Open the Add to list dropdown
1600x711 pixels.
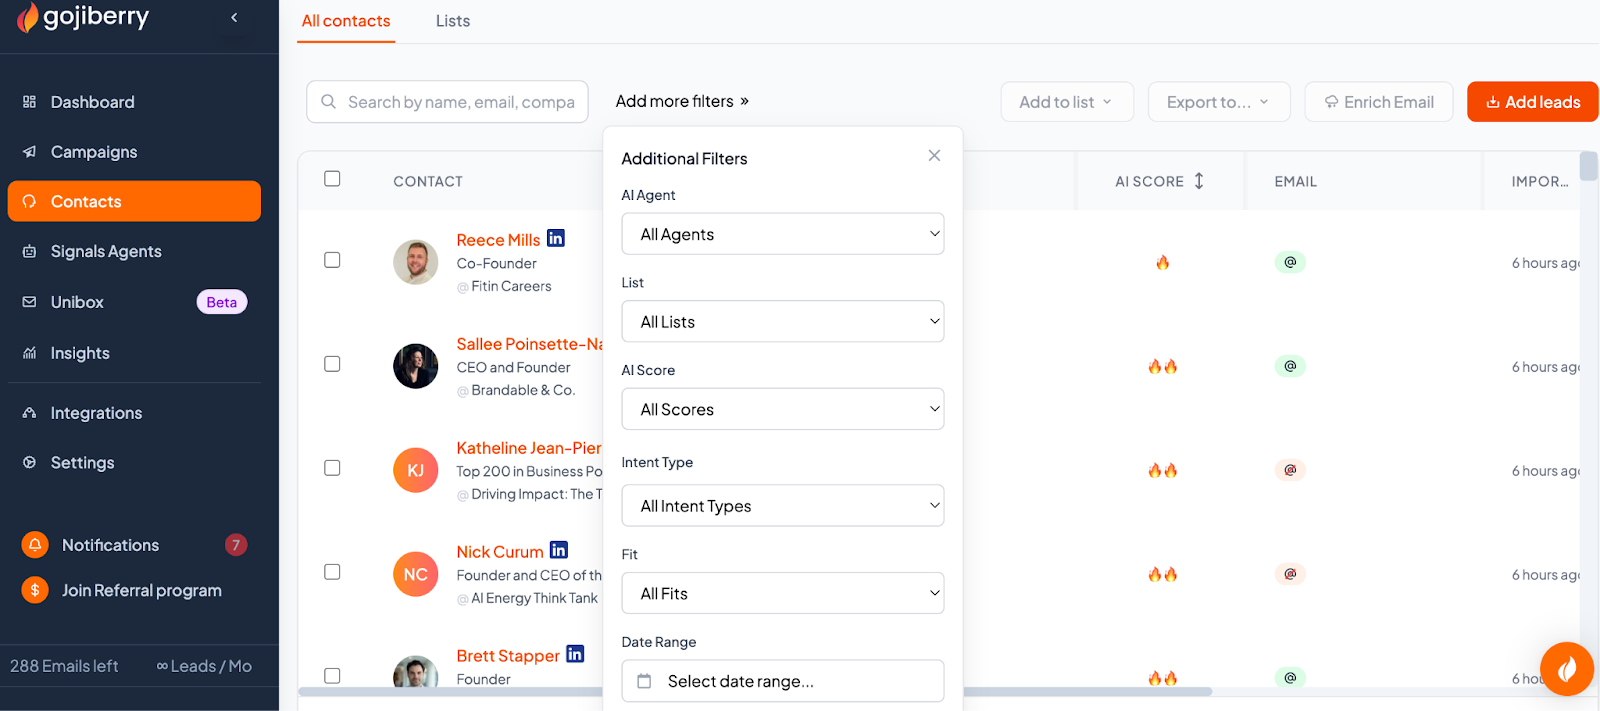tap(1066, 102)
